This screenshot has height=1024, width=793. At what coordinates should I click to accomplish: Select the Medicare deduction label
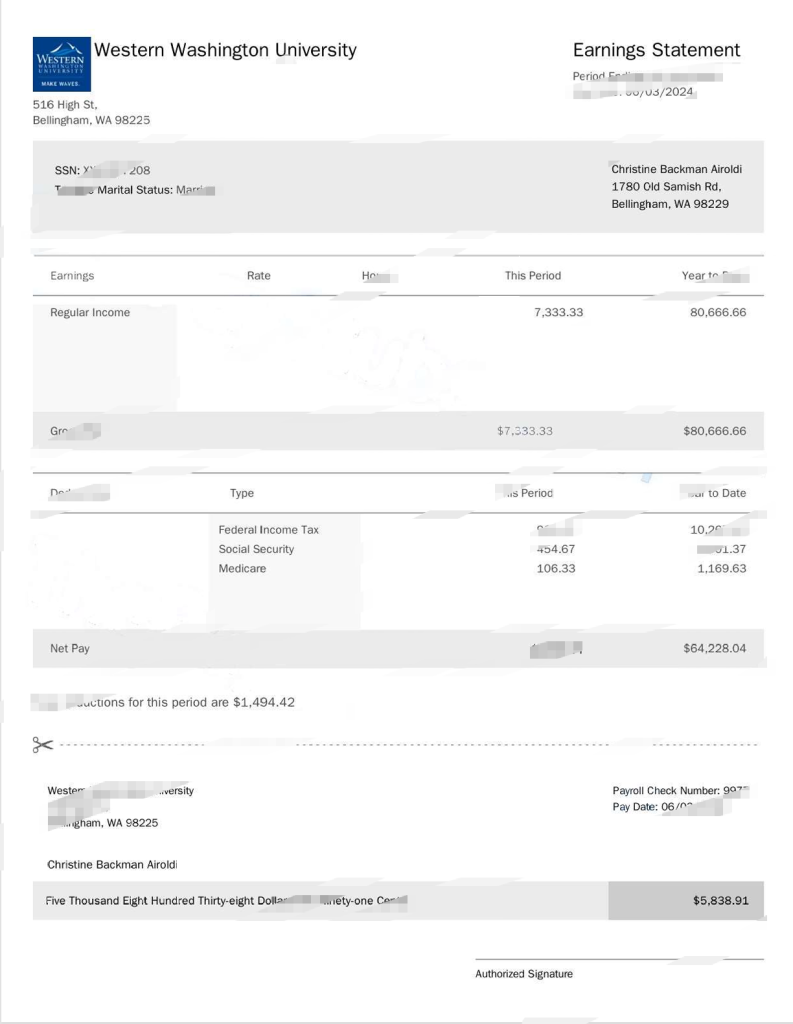click(242, 568)
